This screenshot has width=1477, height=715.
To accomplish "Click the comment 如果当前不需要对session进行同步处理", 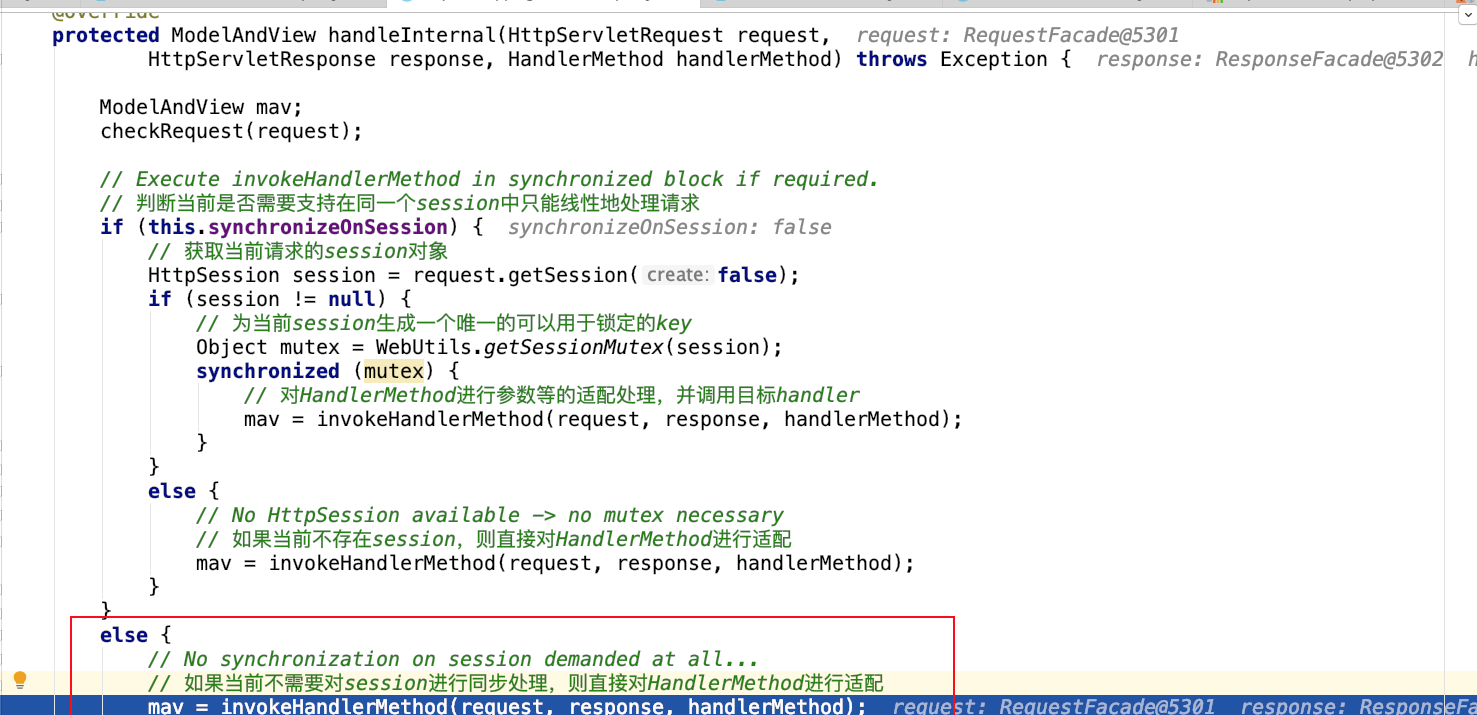I will tap(516, 683).
